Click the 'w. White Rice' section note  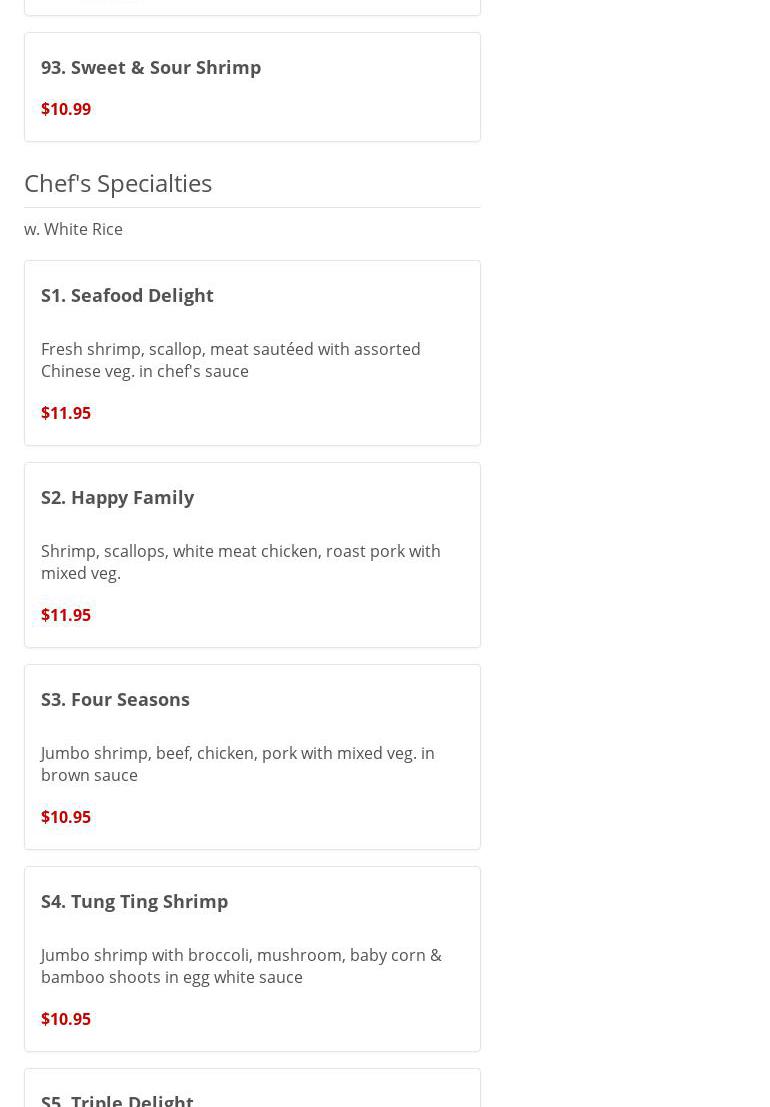73,229
